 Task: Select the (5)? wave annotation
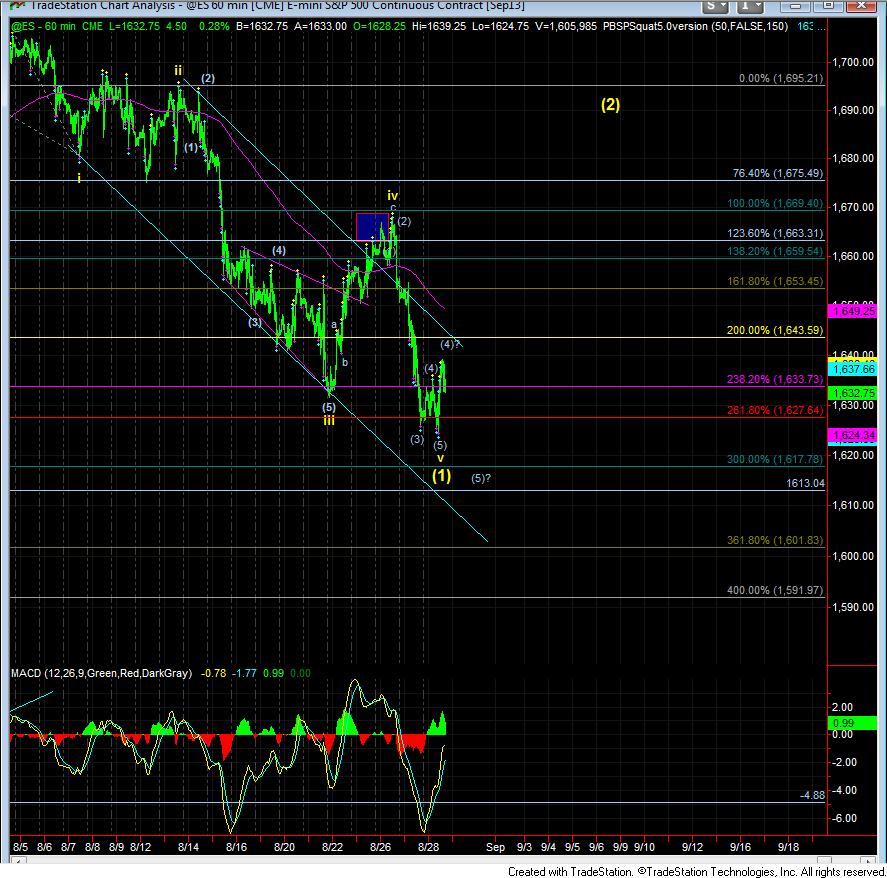tap(481, 478)
